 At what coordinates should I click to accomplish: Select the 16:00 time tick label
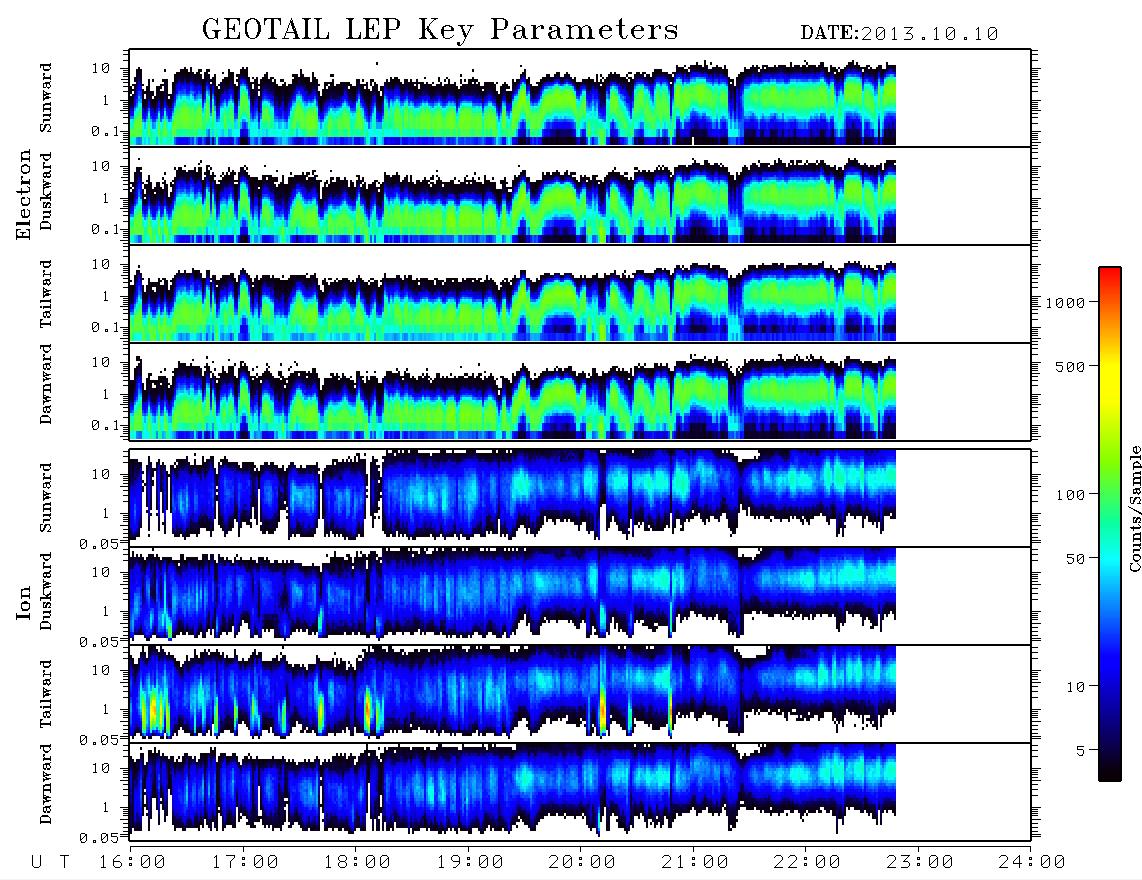(x=132, y=863)
